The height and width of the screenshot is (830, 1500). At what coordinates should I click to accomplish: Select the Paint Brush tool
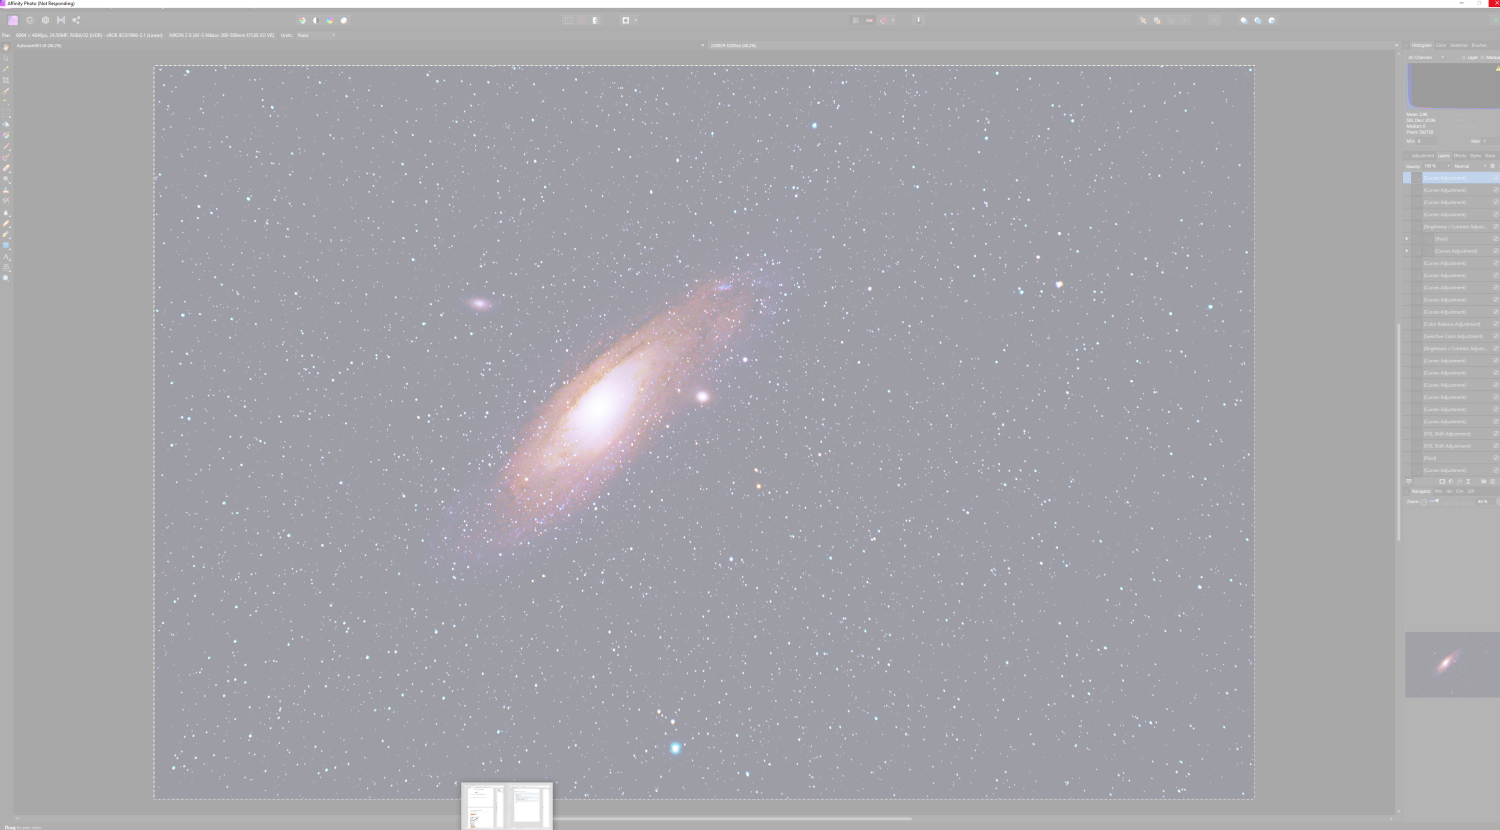(6, 146)
